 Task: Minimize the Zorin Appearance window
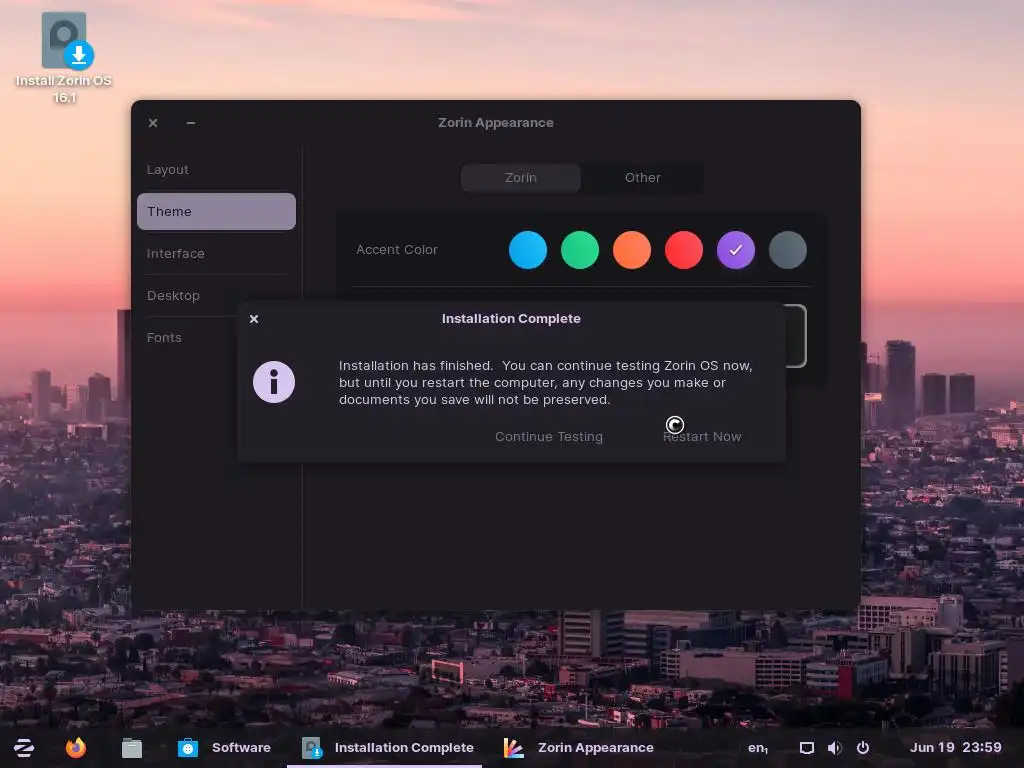pos(191,123)
